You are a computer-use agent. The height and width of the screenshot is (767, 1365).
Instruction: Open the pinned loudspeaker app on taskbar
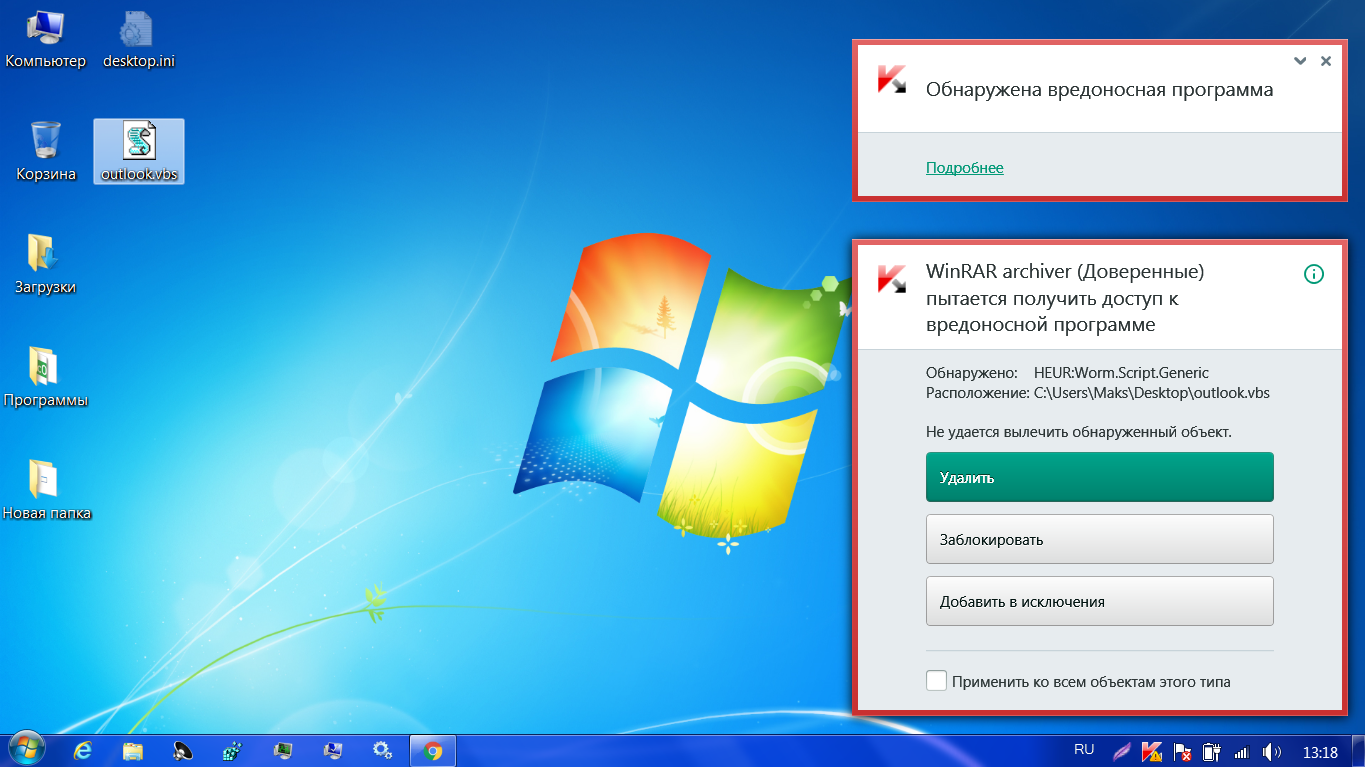tap(183, 751)
